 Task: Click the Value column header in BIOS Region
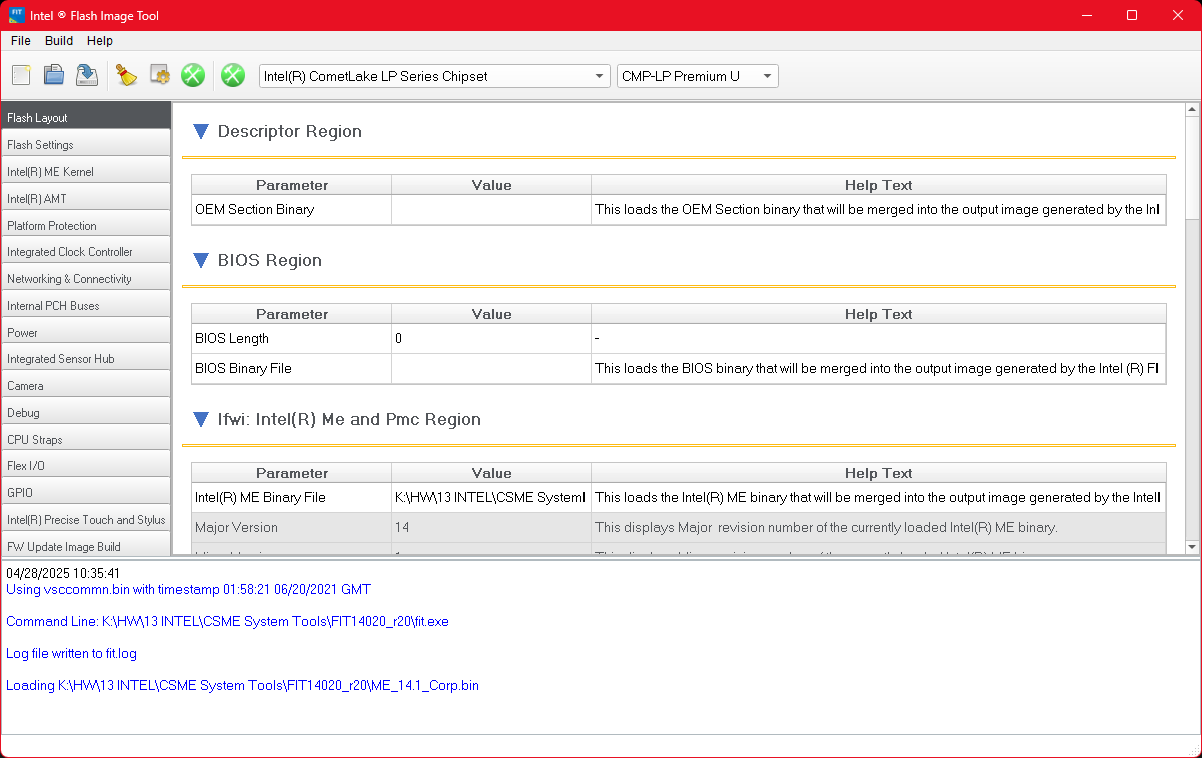point(491,314)
